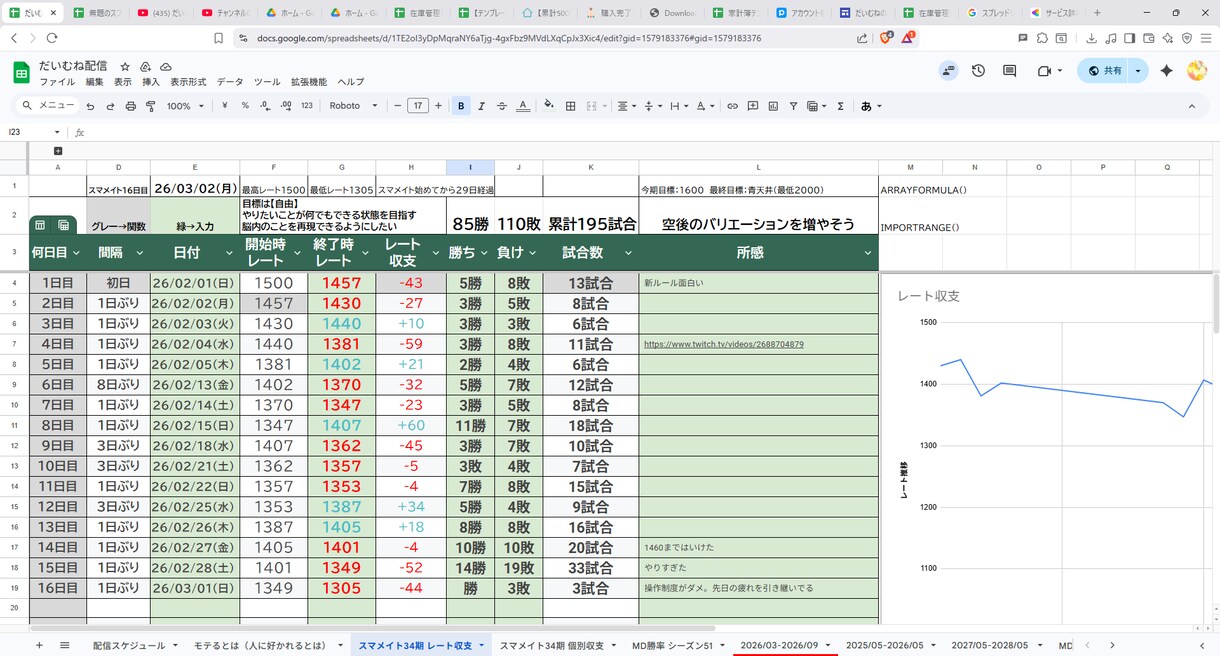Move the document folder icon
This screenshot has height=656, width=1220.
(x=146, y=65)
